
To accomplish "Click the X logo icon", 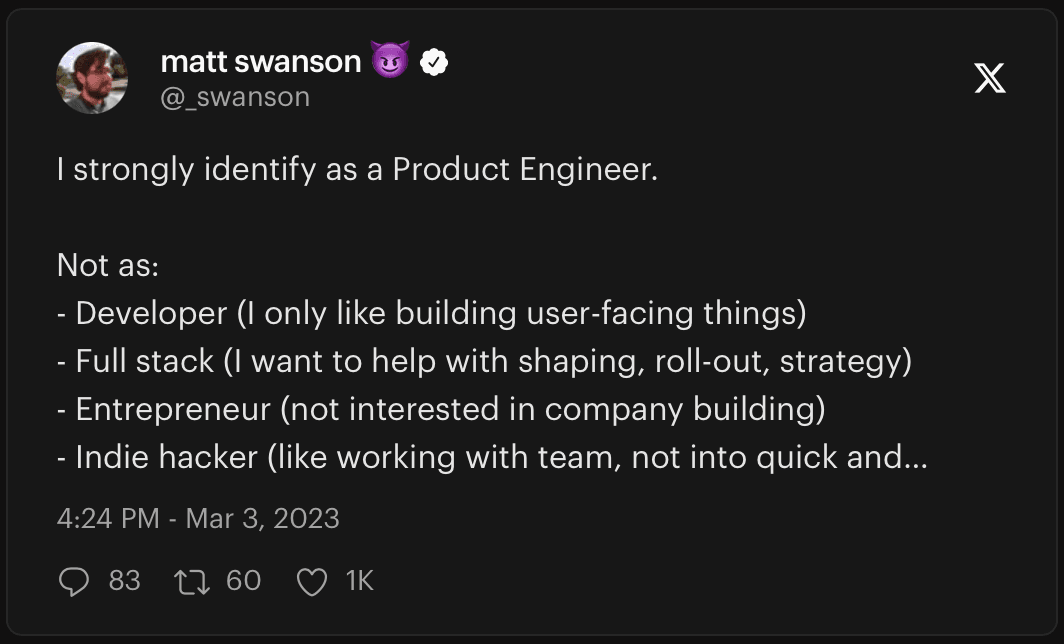I will pos(990,78).
